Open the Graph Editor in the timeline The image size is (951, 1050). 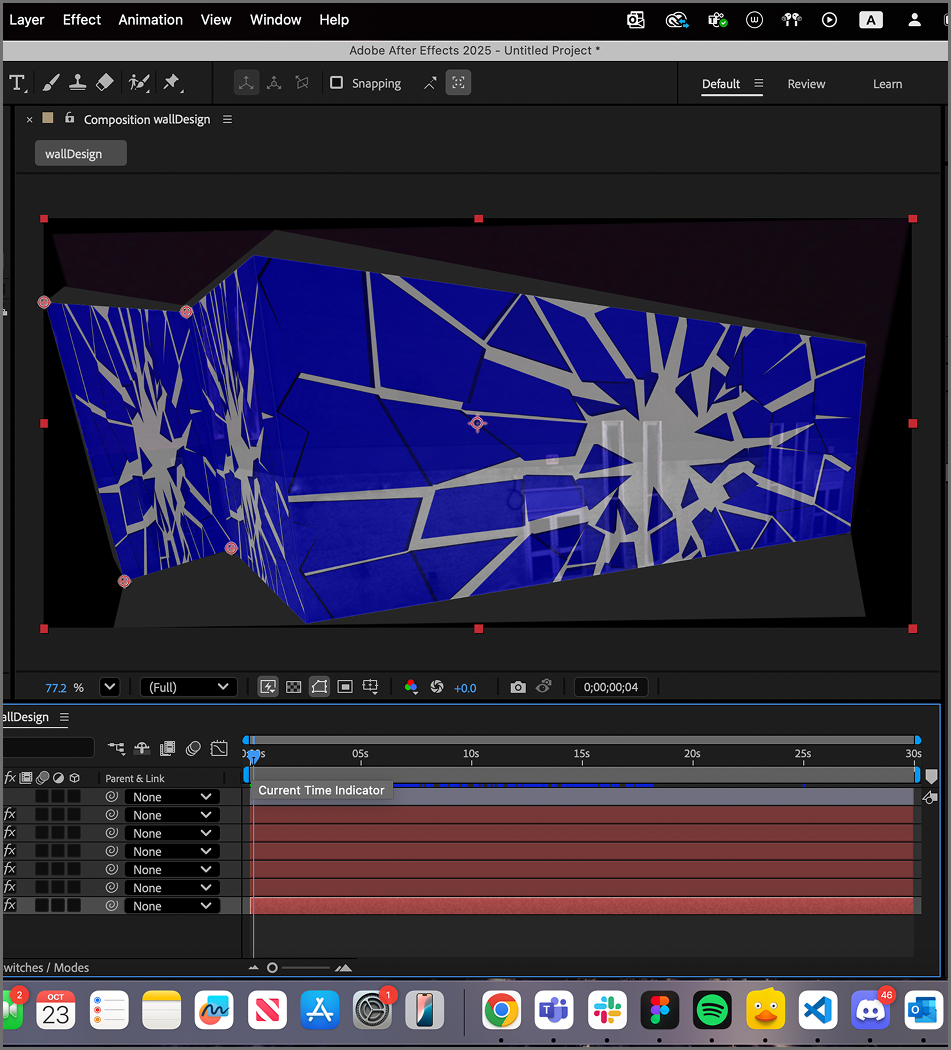coord(219,748)
